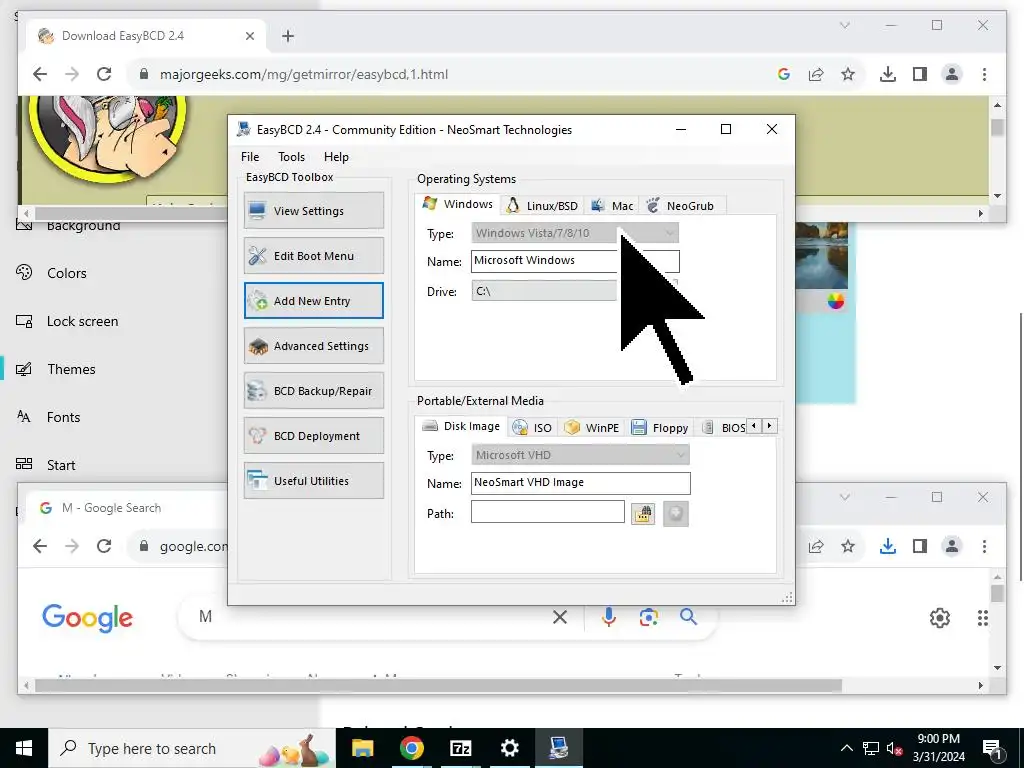Open a new tab next to EasyBCD download tab
The image size is (1024, 768).
point(288,36)
